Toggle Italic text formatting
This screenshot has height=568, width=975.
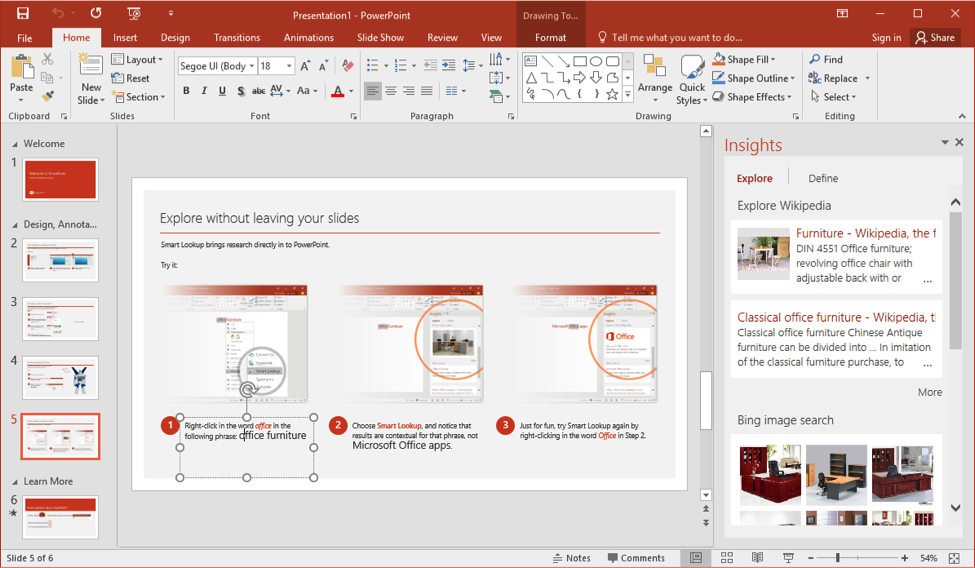coord(204,91)
